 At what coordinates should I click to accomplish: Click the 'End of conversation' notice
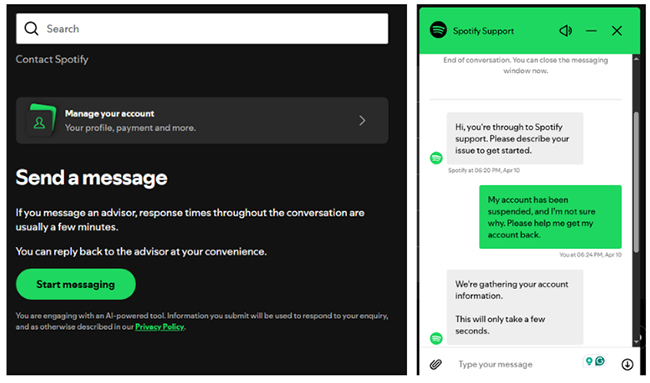point(526,65)
